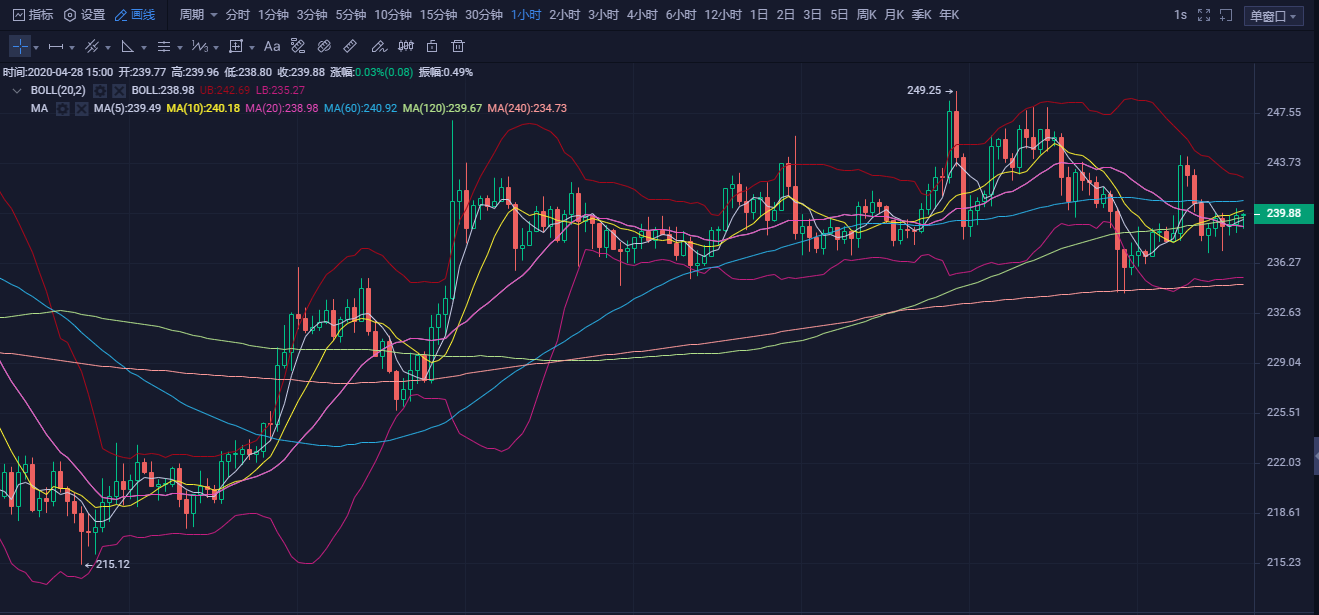The height and width of the screenshot is (615, 1319).
Task: Select the angle drawing tool
Action: [127, 46]
